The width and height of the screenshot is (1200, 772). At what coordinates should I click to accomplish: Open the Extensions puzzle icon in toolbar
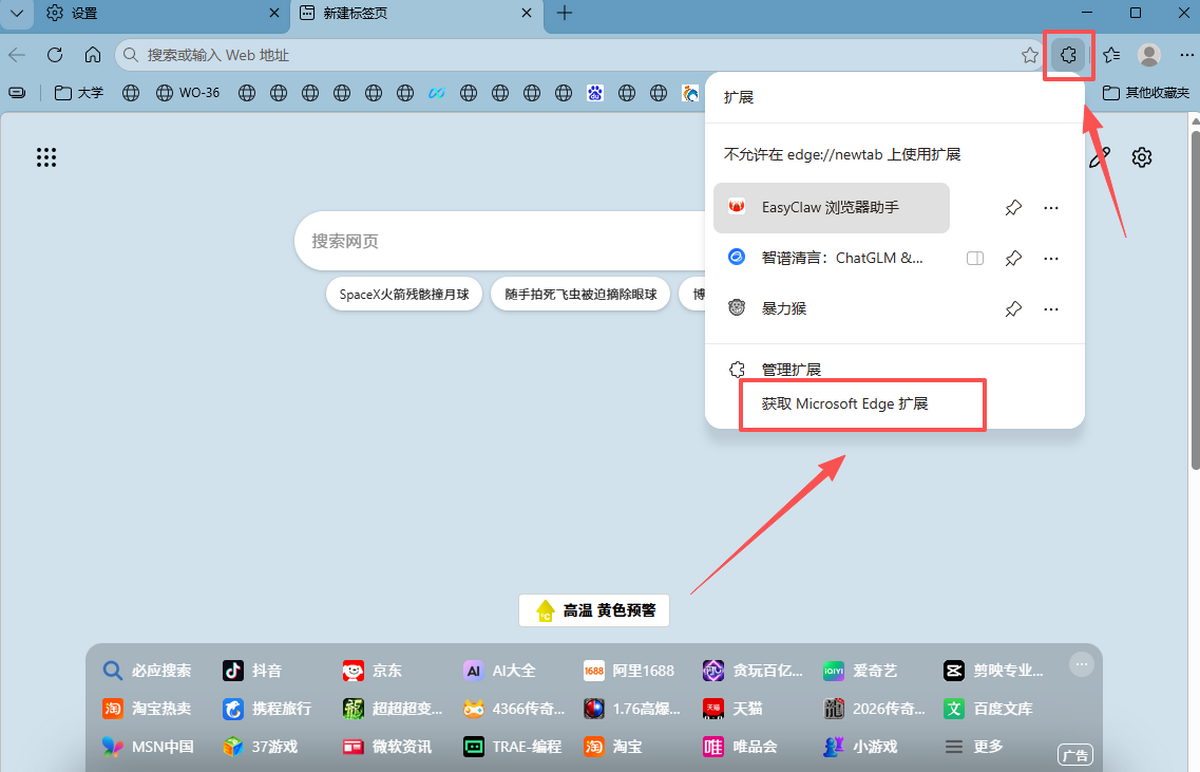pos(1068,55)
